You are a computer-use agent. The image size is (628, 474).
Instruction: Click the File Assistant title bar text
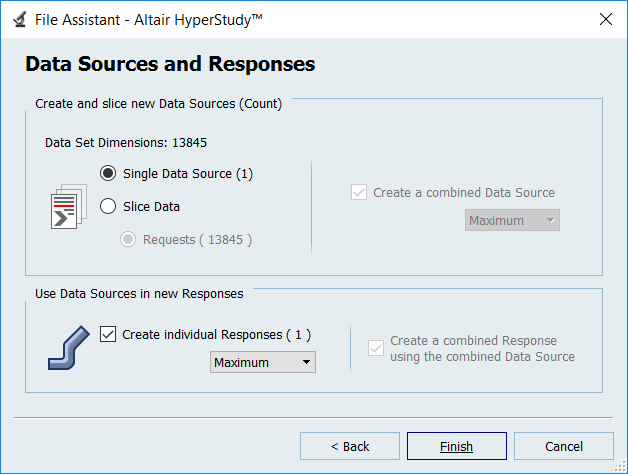(150, 19)
